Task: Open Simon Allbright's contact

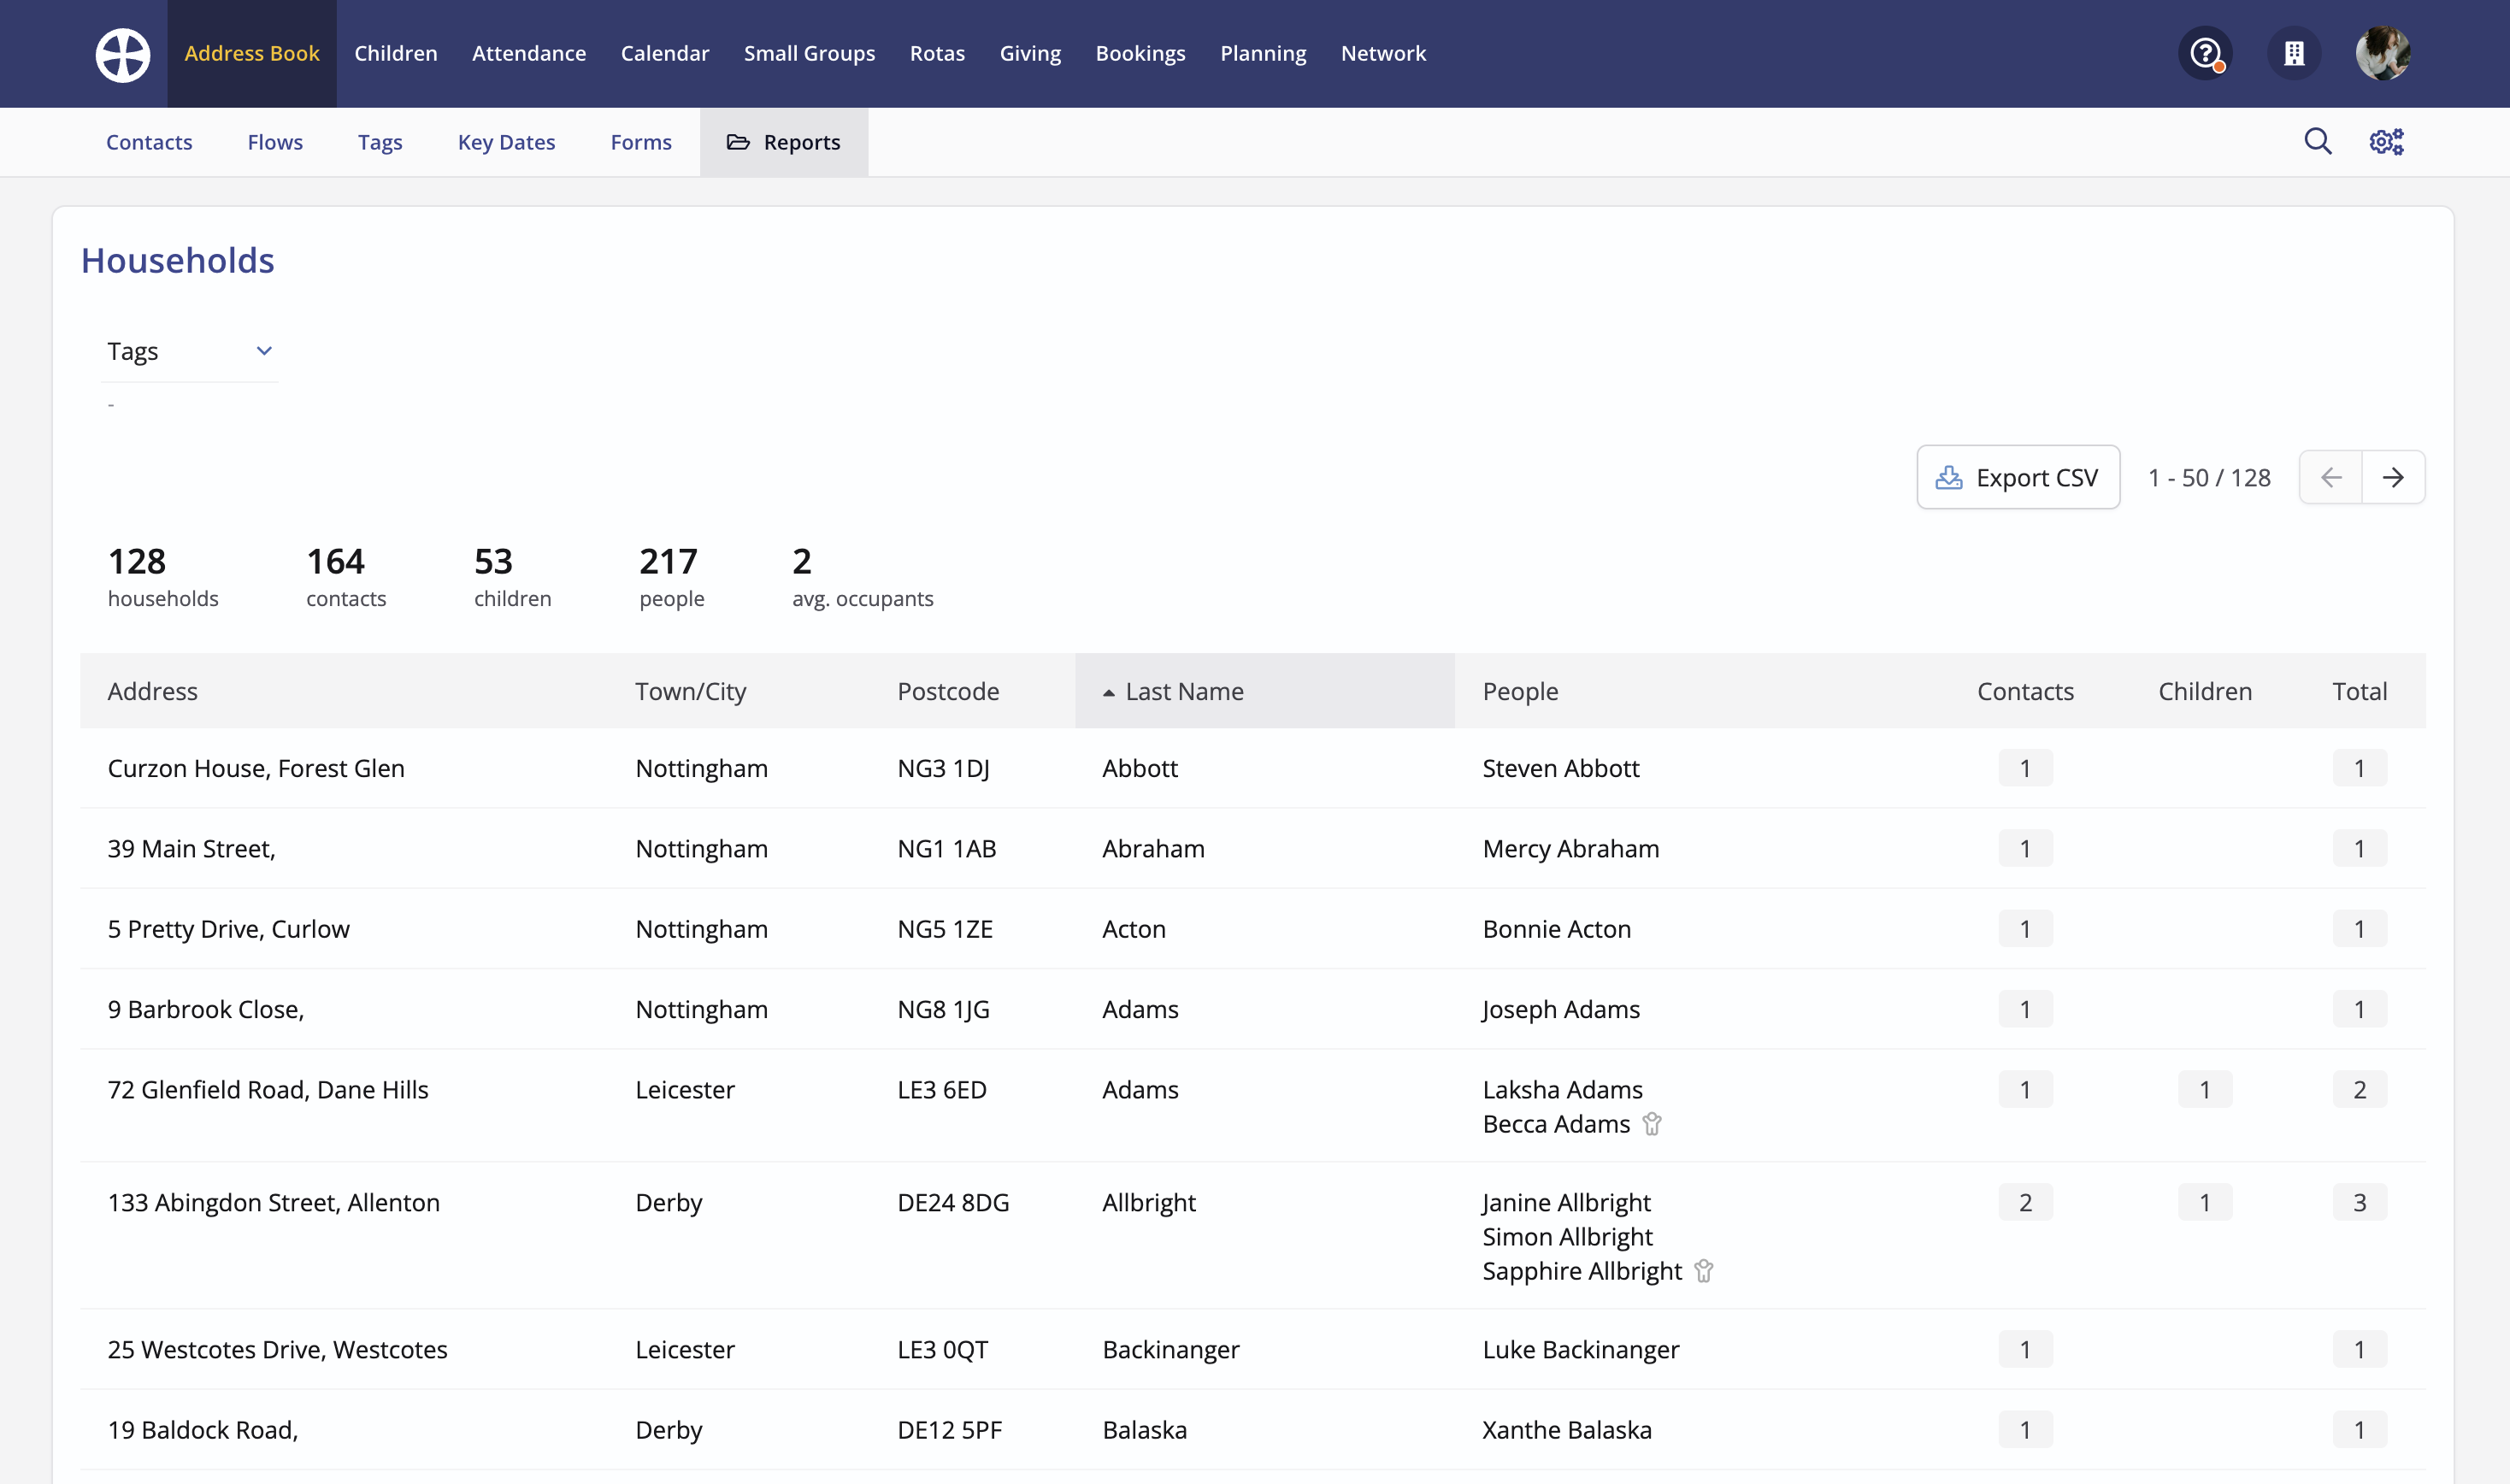Action: coord(1567,1237)
